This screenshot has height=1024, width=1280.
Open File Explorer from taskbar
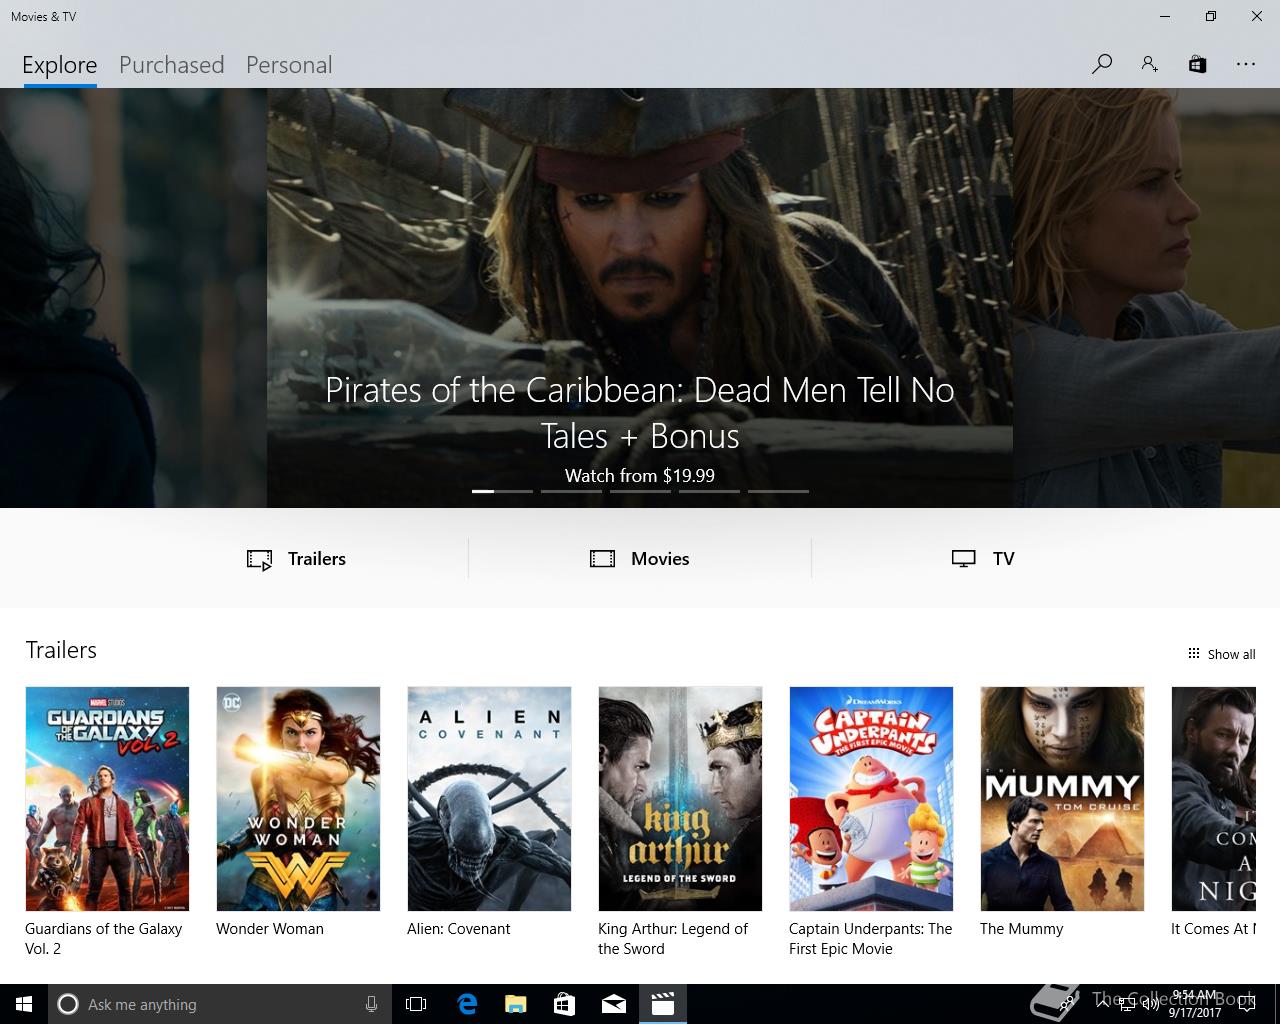point(515,1004)
